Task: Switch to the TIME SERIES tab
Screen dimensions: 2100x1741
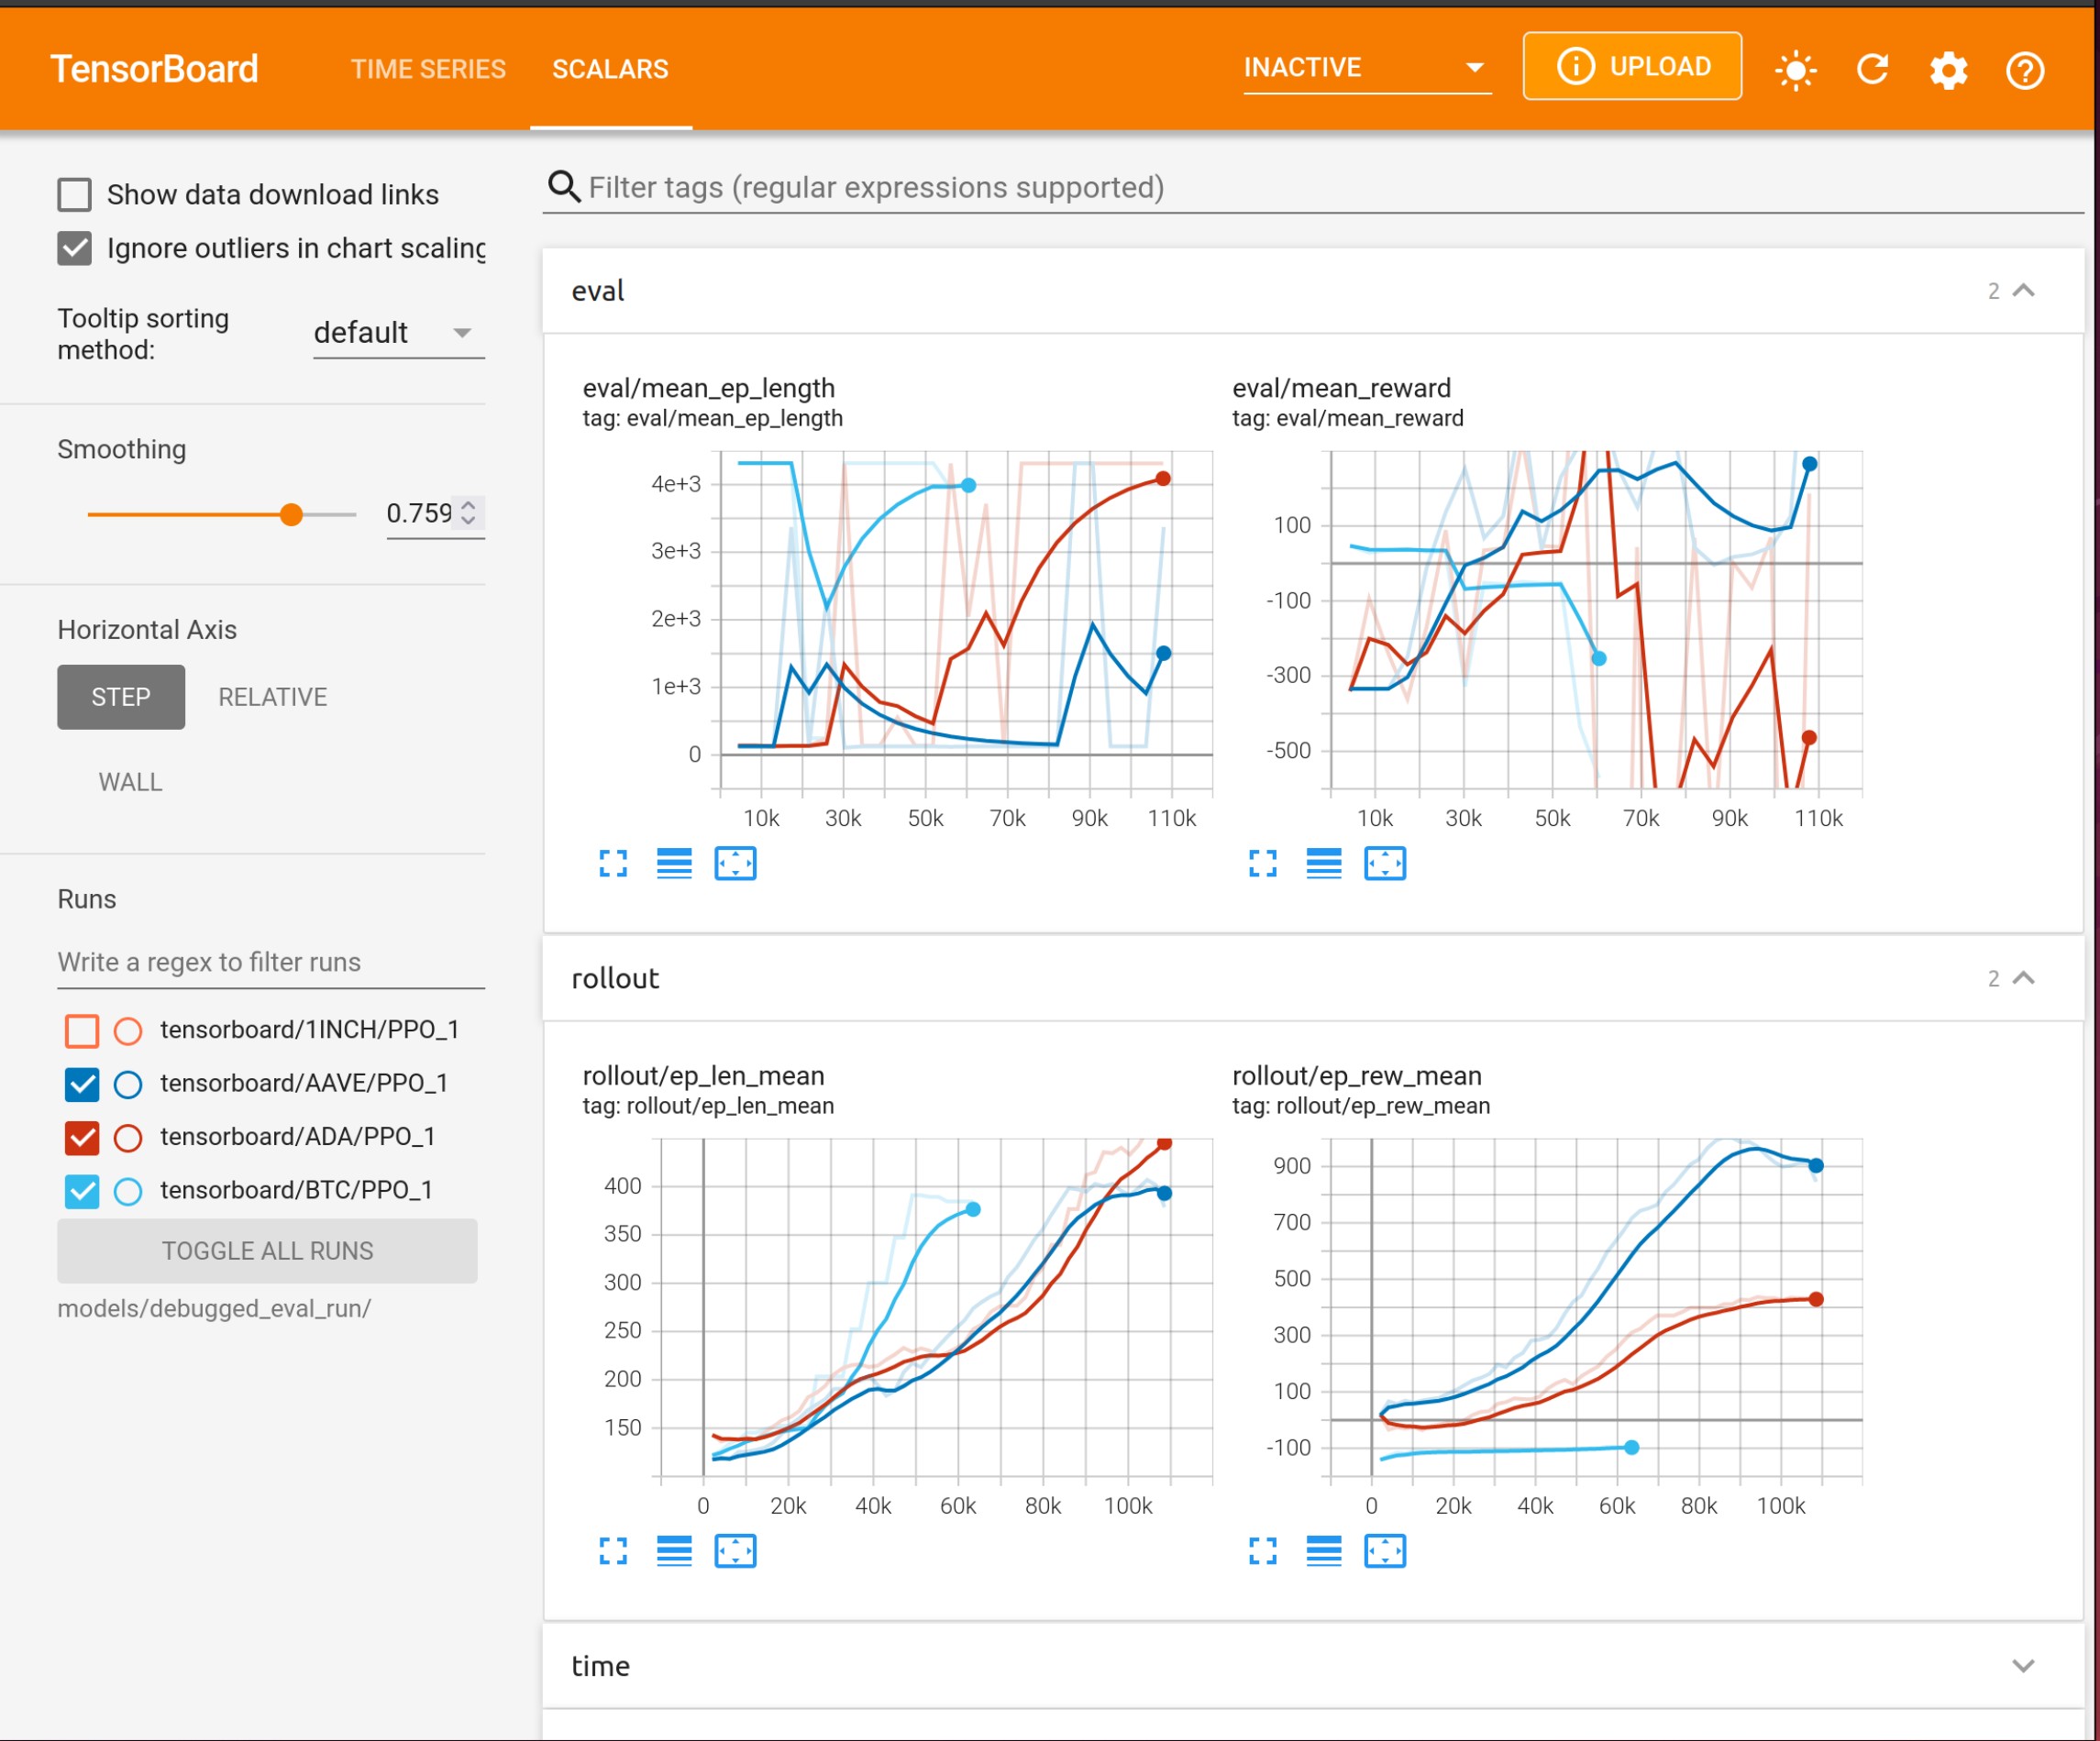Action: [x=428, y=69]
